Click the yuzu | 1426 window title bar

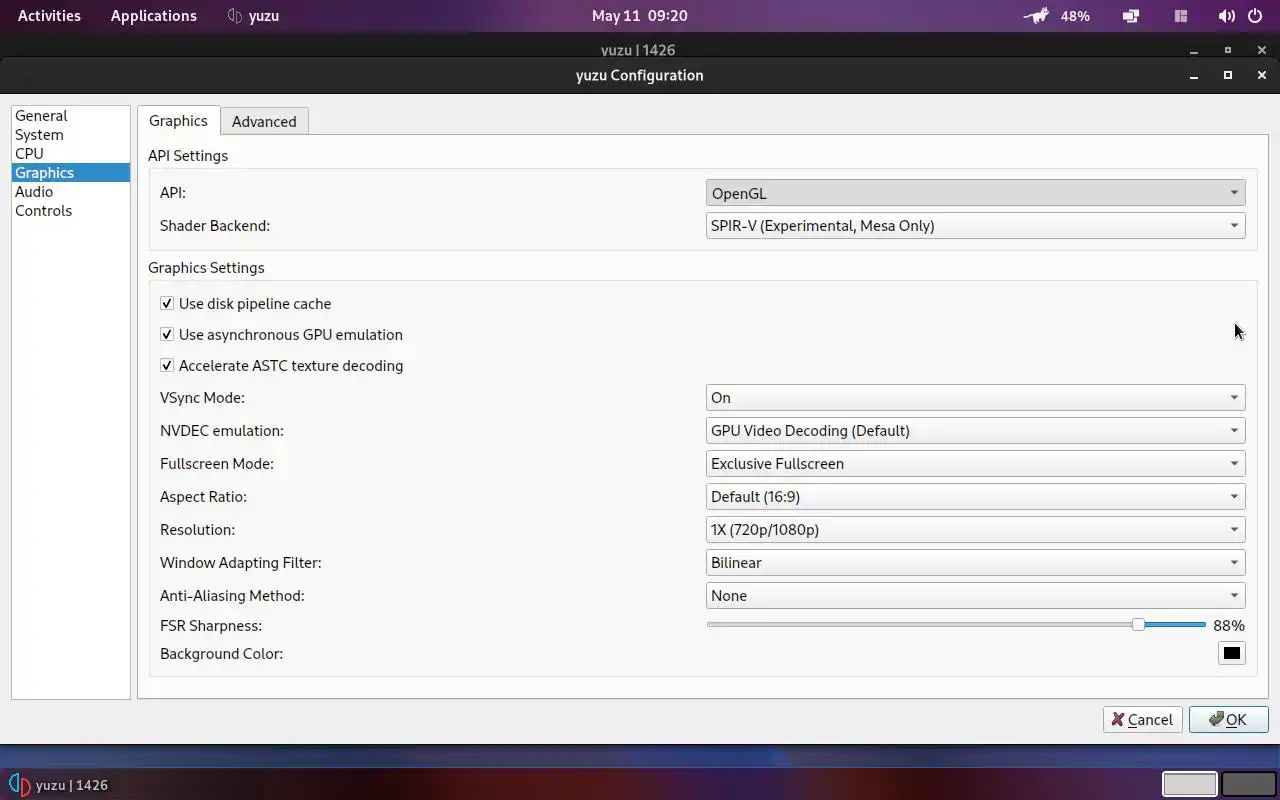640,50
